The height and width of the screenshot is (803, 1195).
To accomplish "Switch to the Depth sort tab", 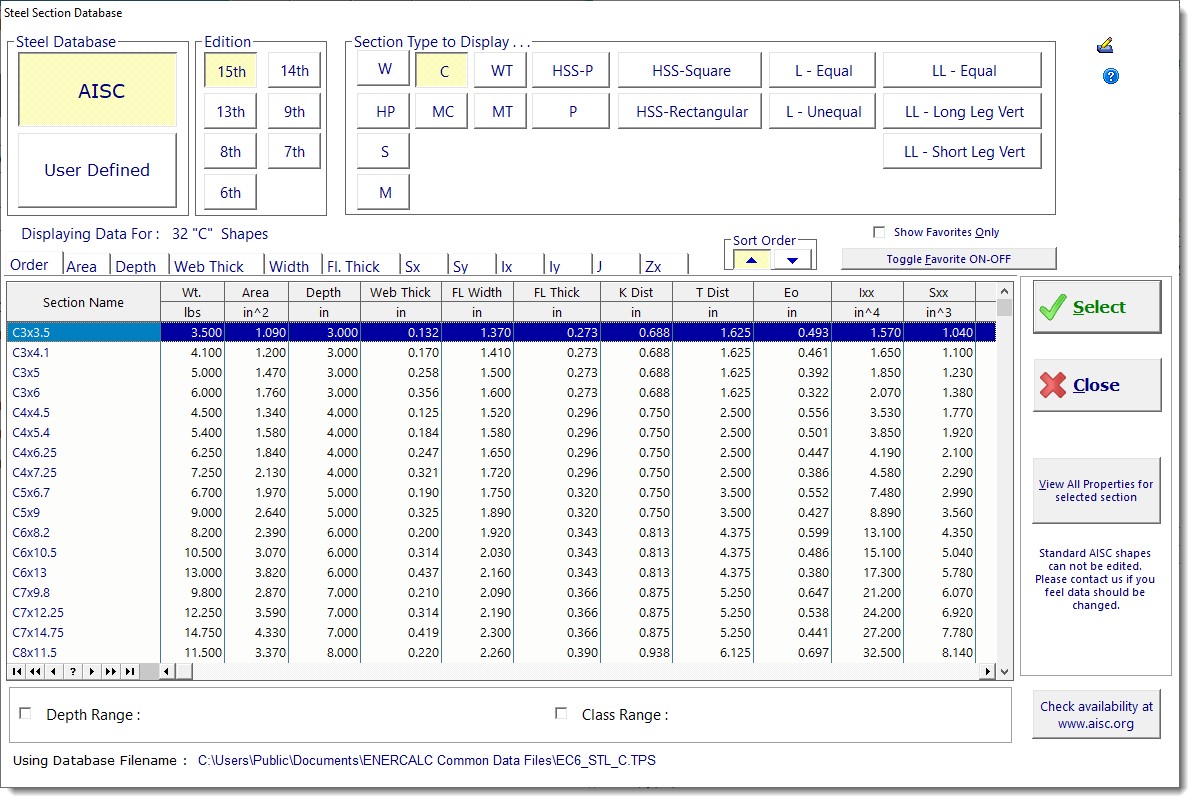I will click(136, 266).
